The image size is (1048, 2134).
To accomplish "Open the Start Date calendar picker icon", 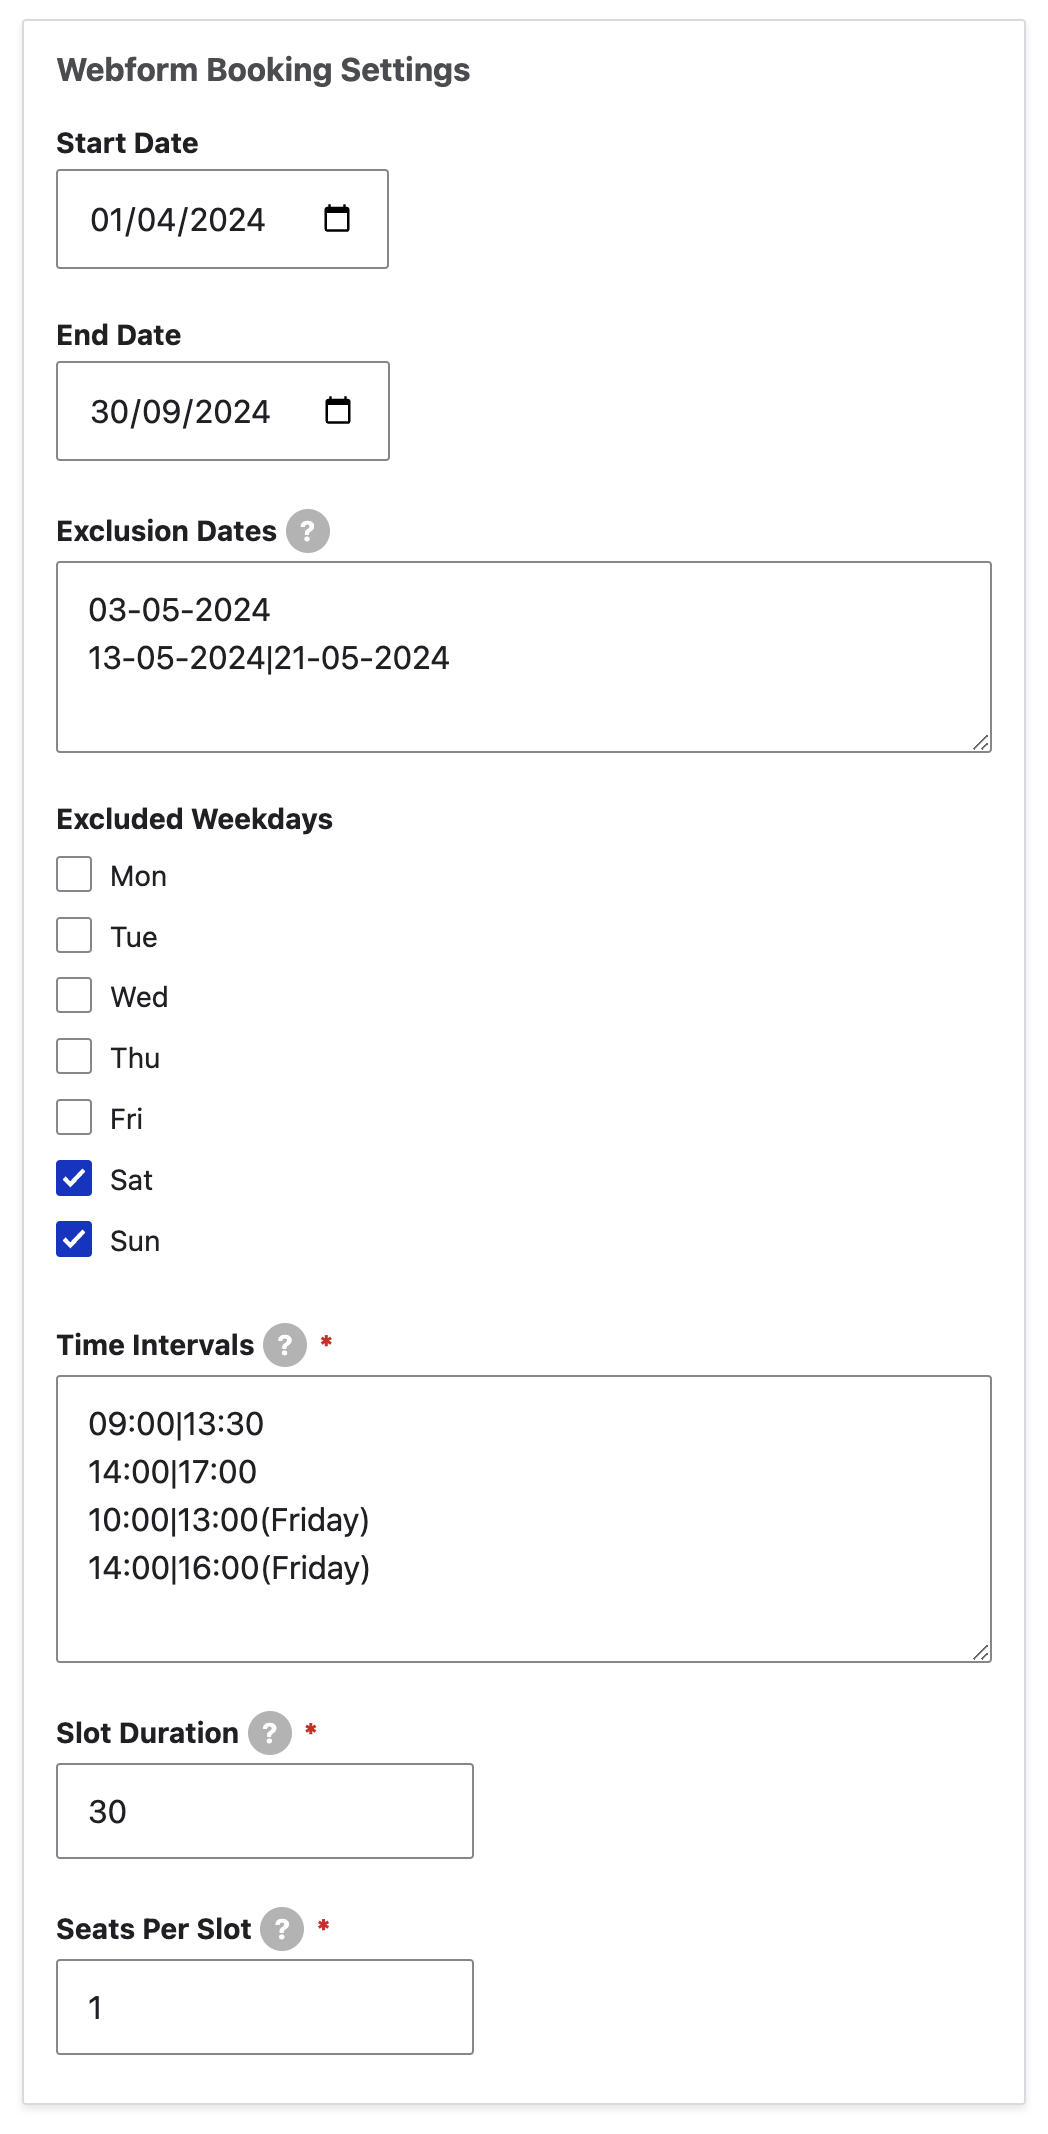I will click(337, 218).
